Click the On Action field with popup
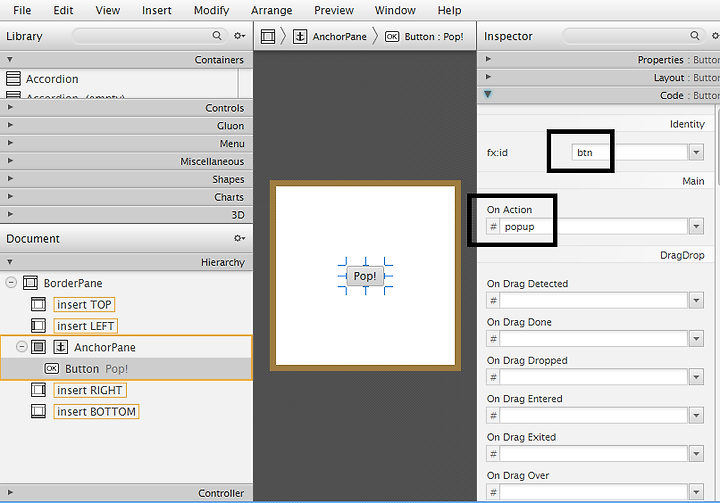The width and height of the screenshot is (720, 503). click(594, 226)
